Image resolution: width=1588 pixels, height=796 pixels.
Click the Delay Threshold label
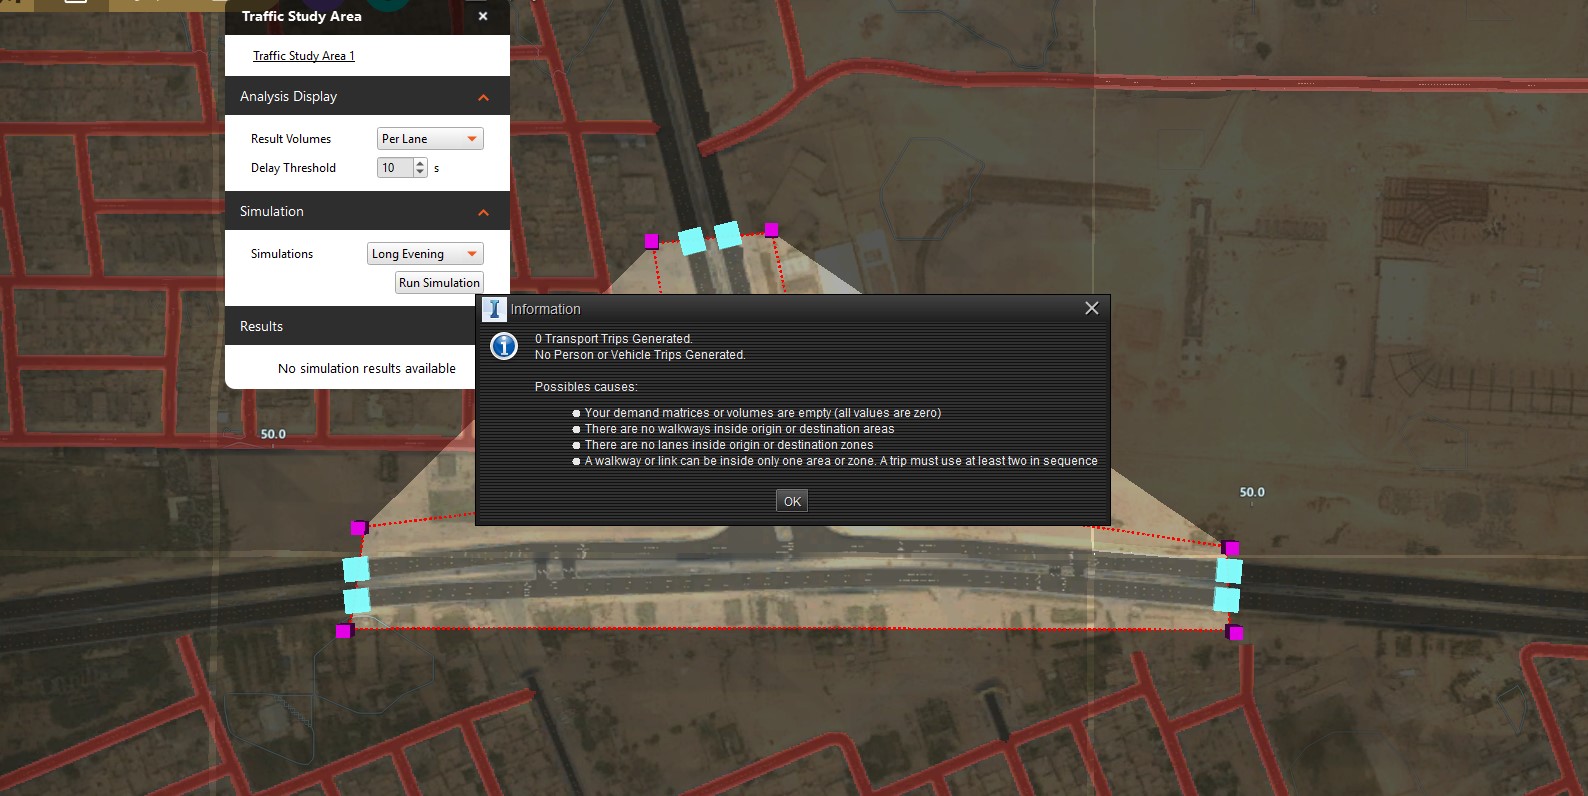click(x=293, y=168)
